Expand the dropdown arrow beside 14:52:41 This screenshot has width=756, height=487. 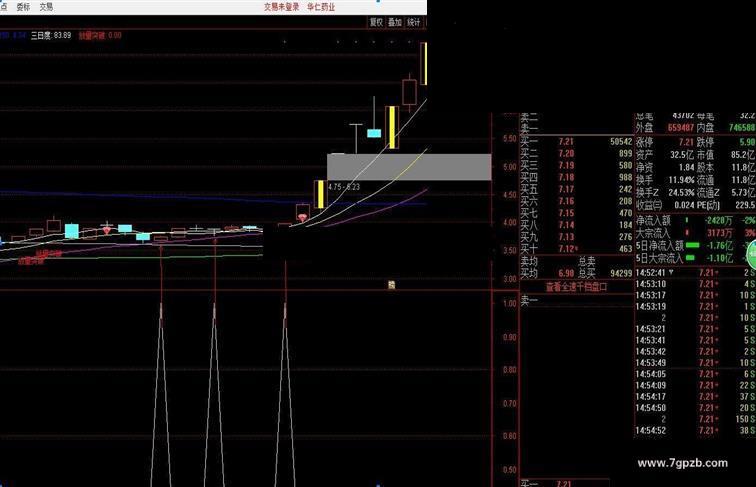coord(671,272)
